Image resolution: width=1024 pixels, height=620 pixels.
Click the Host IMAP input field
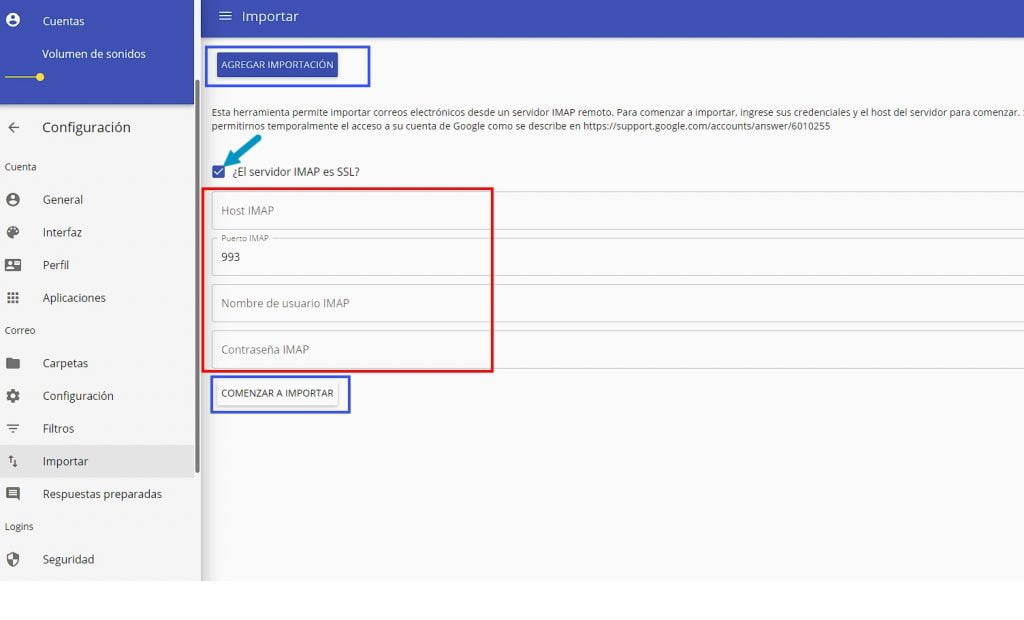[350, 210]
